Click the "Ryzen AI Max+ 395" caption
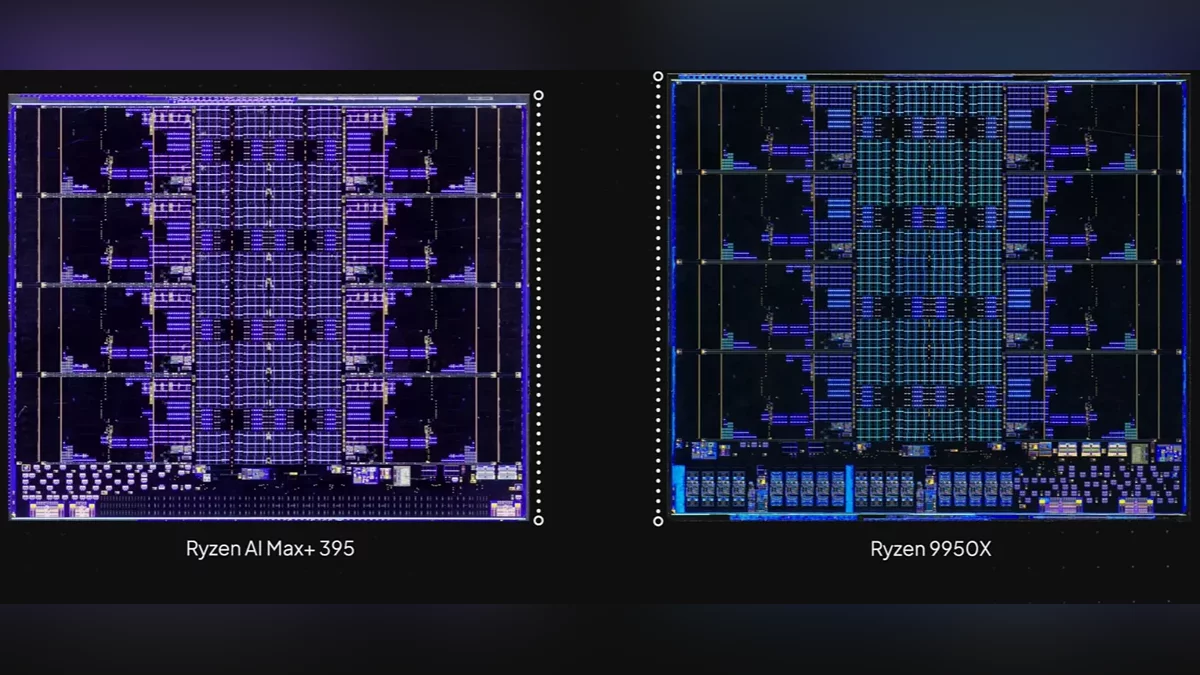 pos(270,549)
